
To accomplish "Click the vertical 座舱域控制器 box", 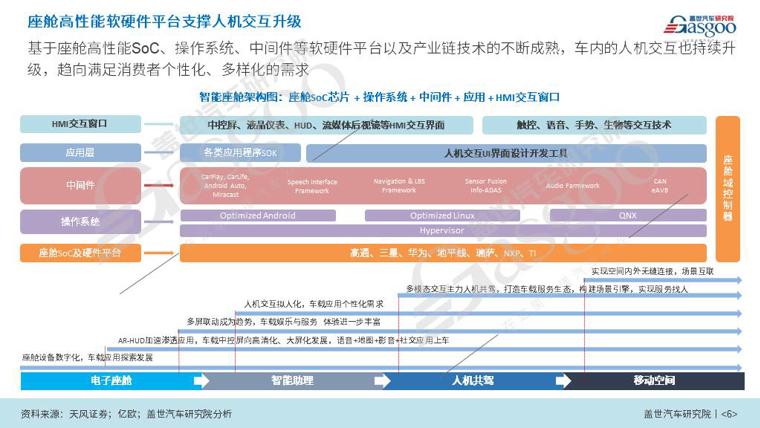I will coord(728,189).
